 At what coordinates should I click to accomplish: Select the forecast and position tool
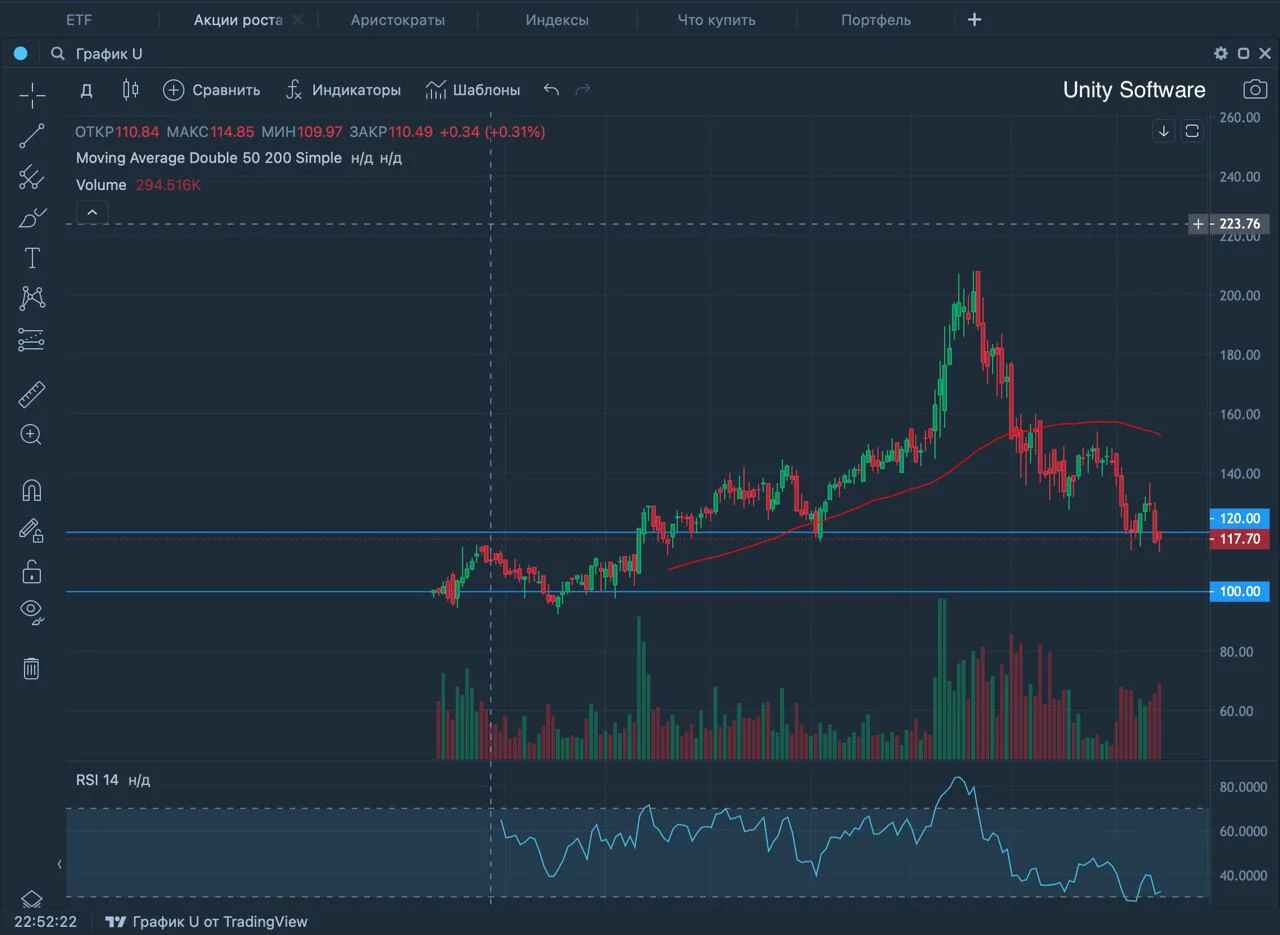pos(32,340)
